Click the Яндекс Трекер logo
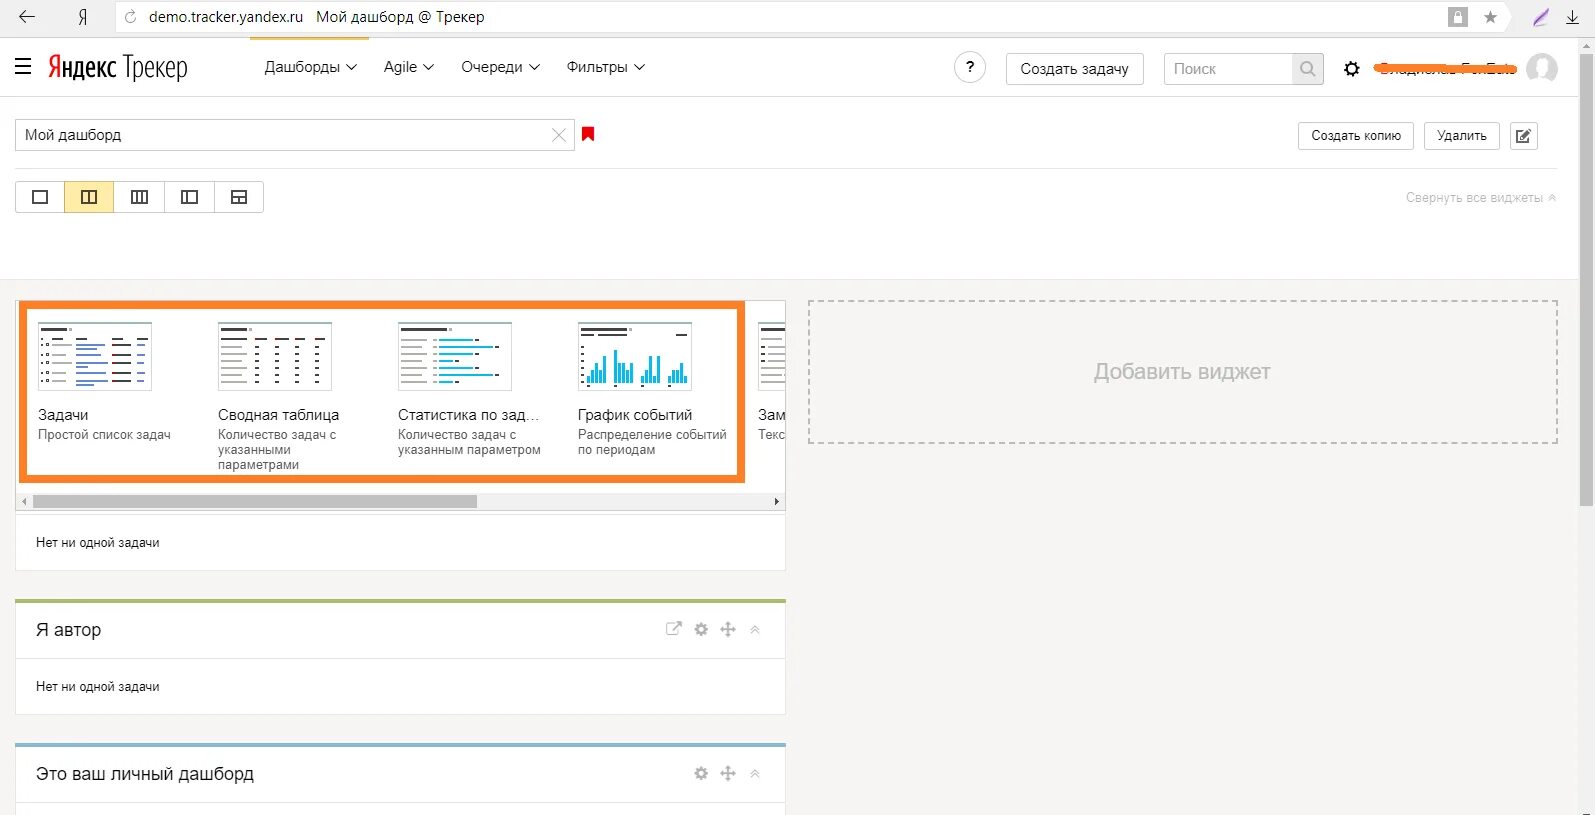Viewport: 1595px width, 815px height. pos(118,67)
